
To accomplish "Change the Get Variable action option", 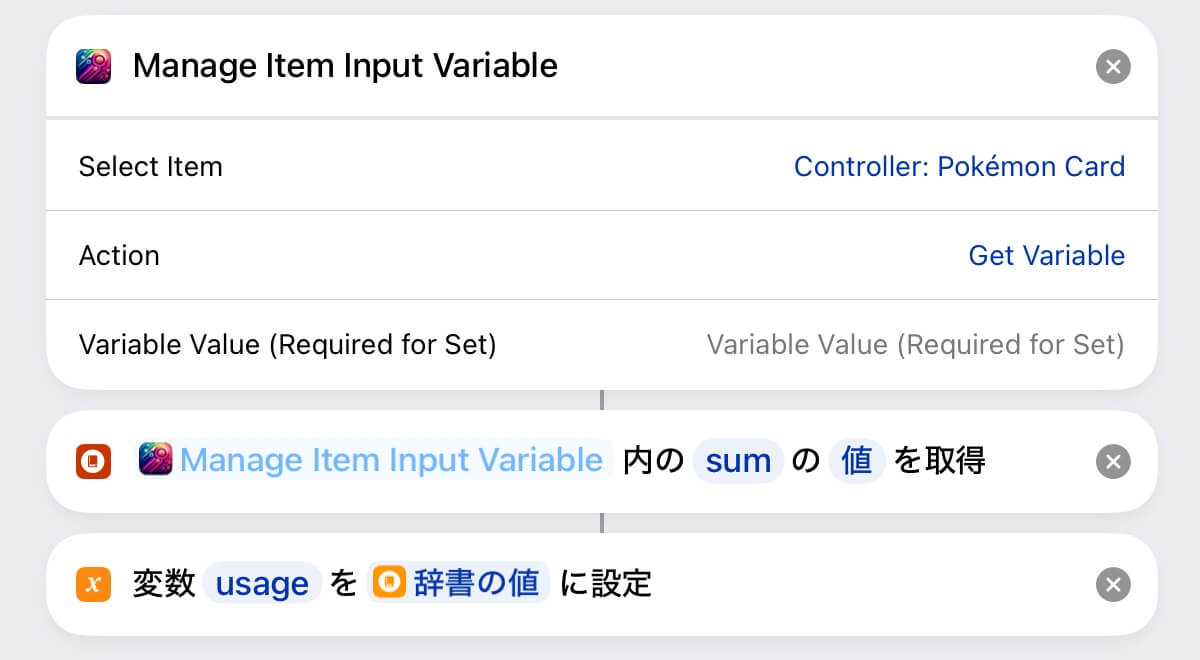I will point(1046,255).
